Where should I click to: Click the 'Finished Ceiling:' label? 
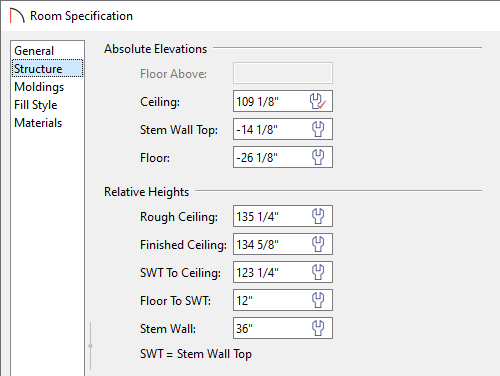point(183,245)
